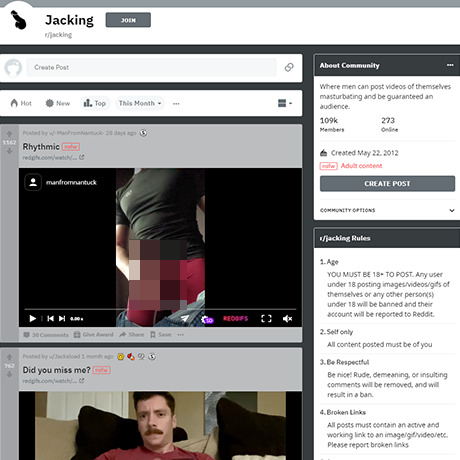Click the nsfw tag beside Rhythmic title

71,147
